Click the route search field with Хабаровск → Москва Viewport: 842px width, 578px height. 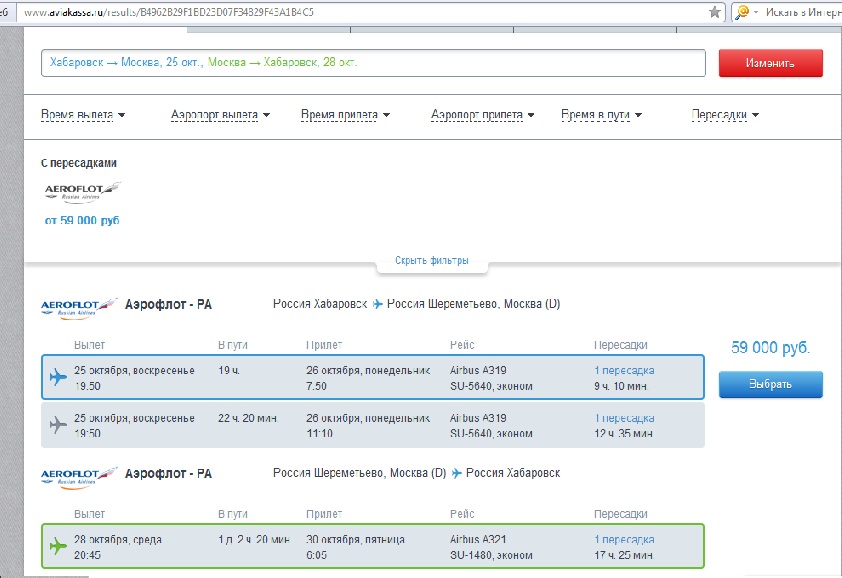(373, 63)
